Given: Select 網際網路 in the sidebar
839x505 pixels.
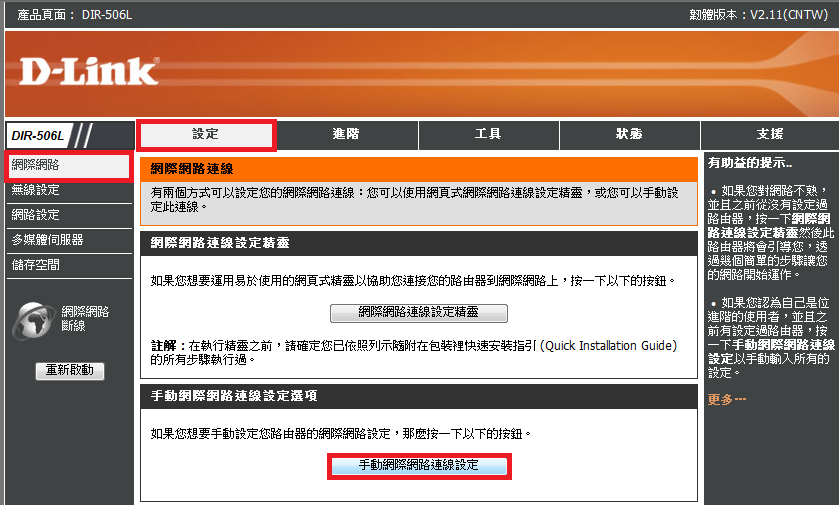Looking at the screenshot, I should (68, 165).
